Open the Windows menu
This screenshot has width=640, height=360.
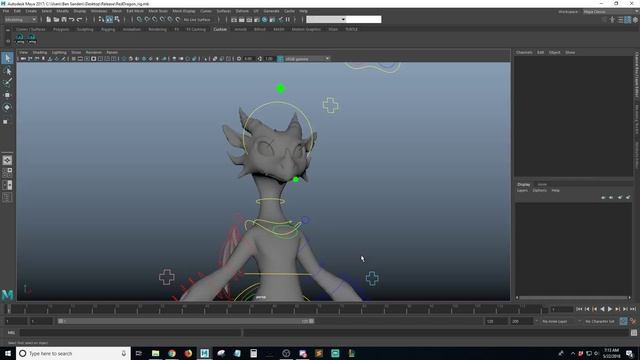99,11
